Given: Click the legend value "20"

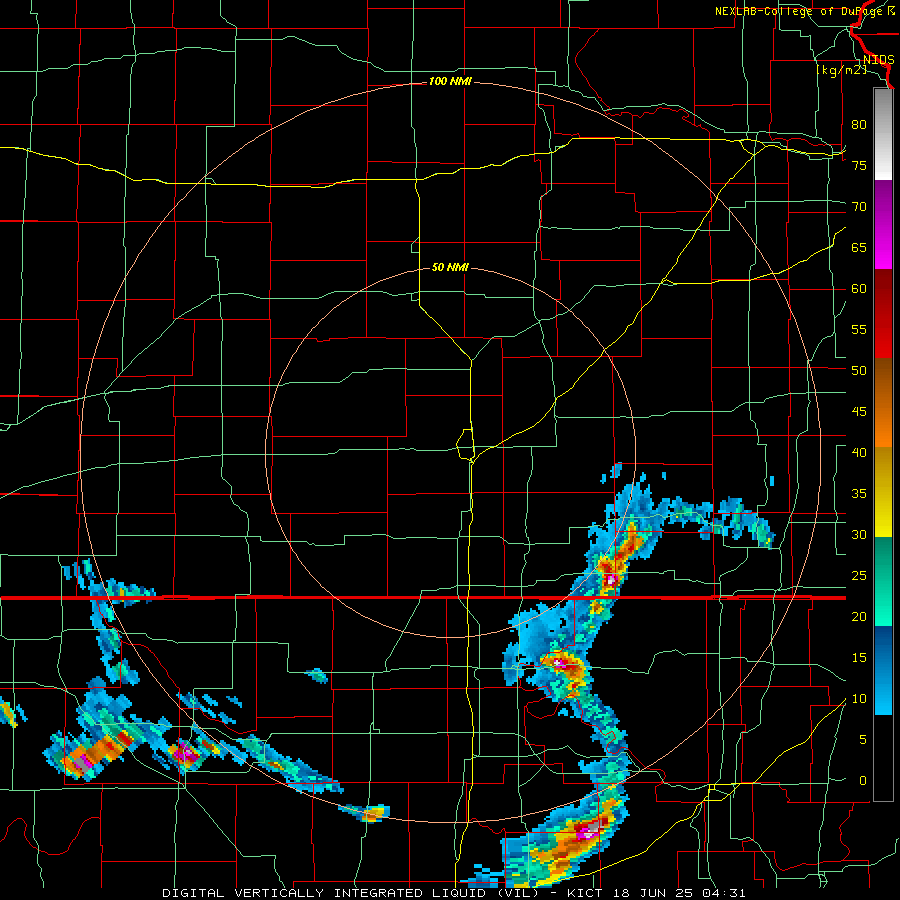Looking at the screenshot, I should coord(859,616).
